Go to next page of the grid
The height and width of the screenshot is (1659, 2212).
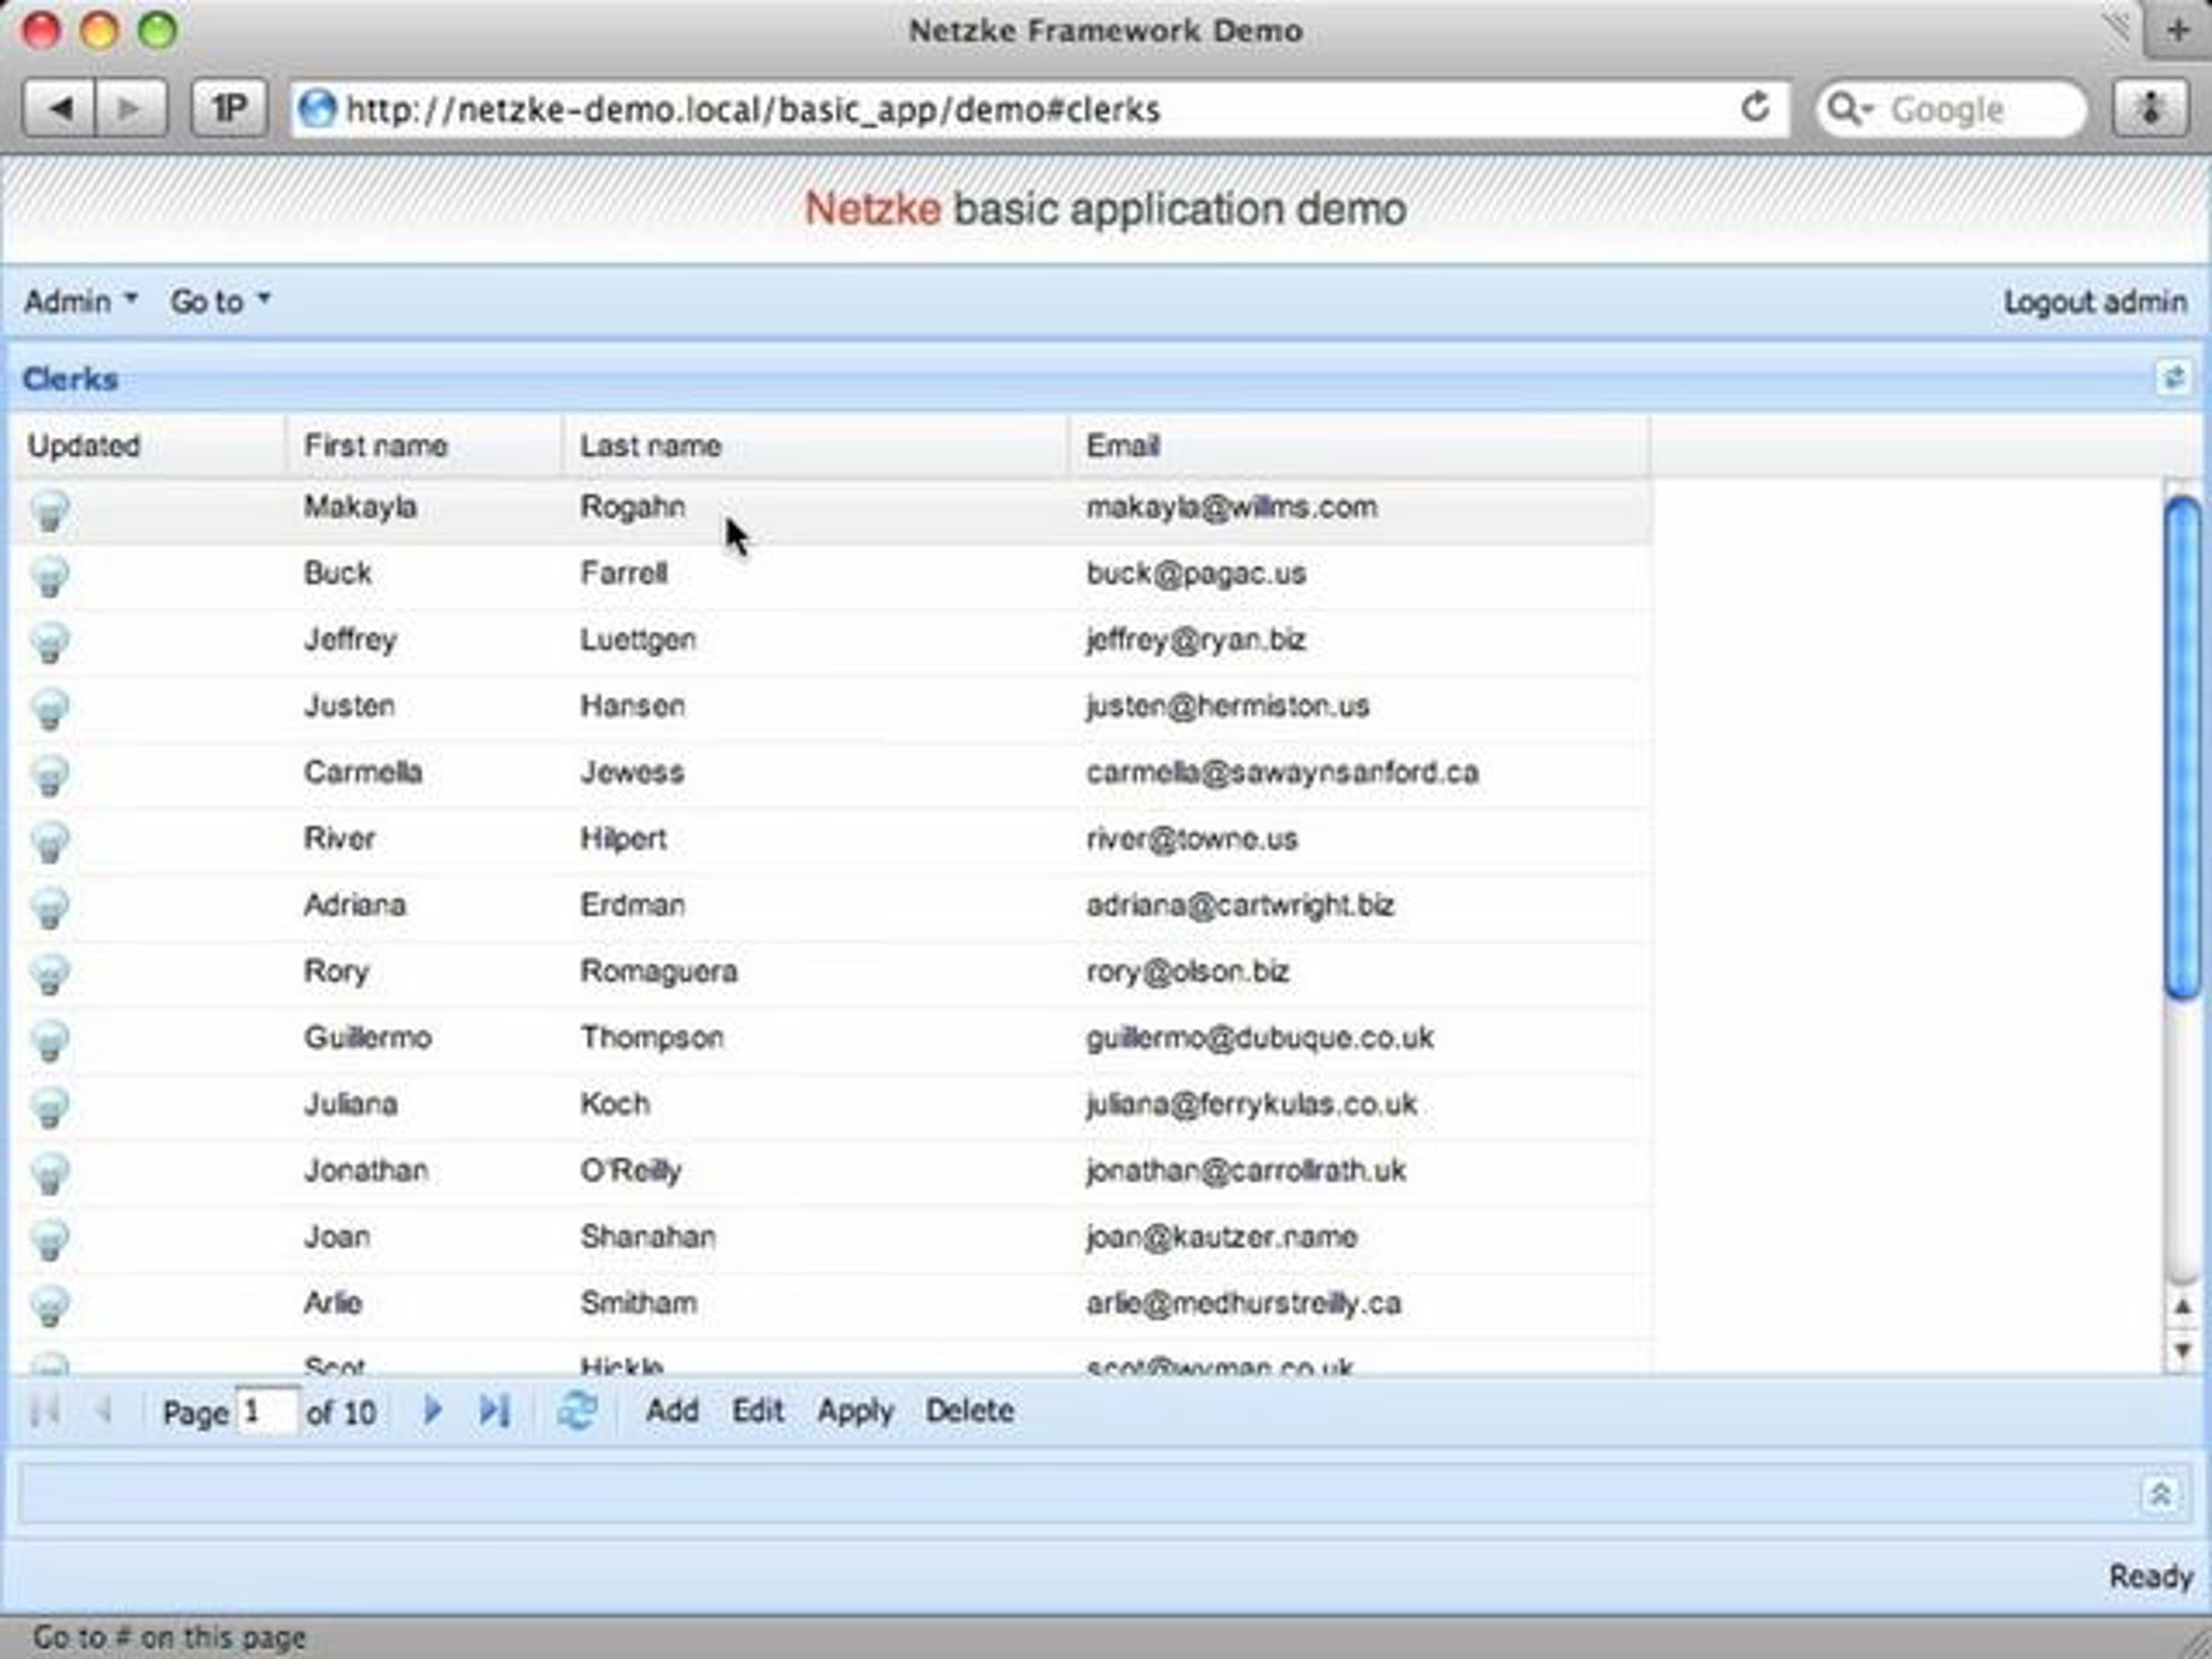[432, 1411]
